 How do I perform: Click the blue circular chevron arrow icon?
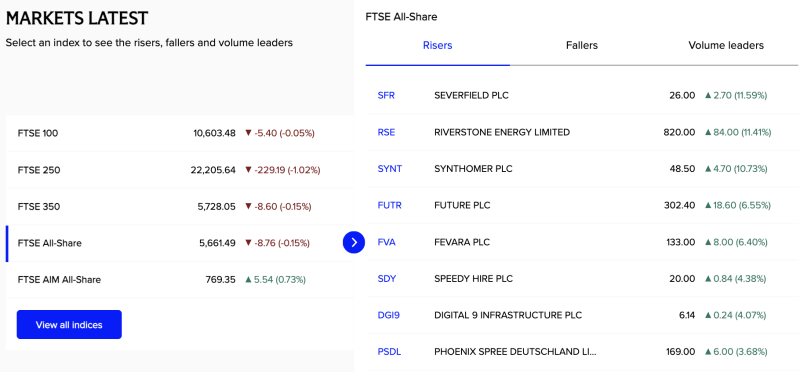pyautogui.click(x=354, y=242)
